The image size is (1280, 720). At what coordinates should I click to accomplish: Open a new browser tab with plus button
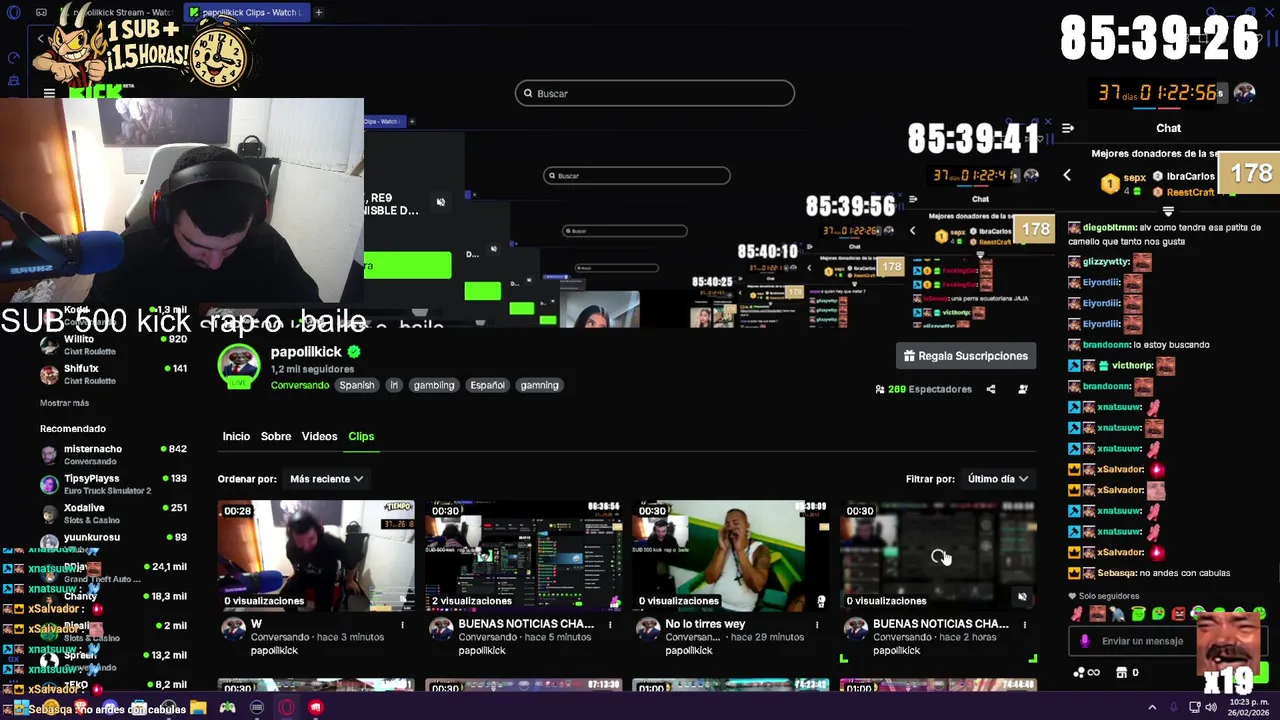point(318,12)
